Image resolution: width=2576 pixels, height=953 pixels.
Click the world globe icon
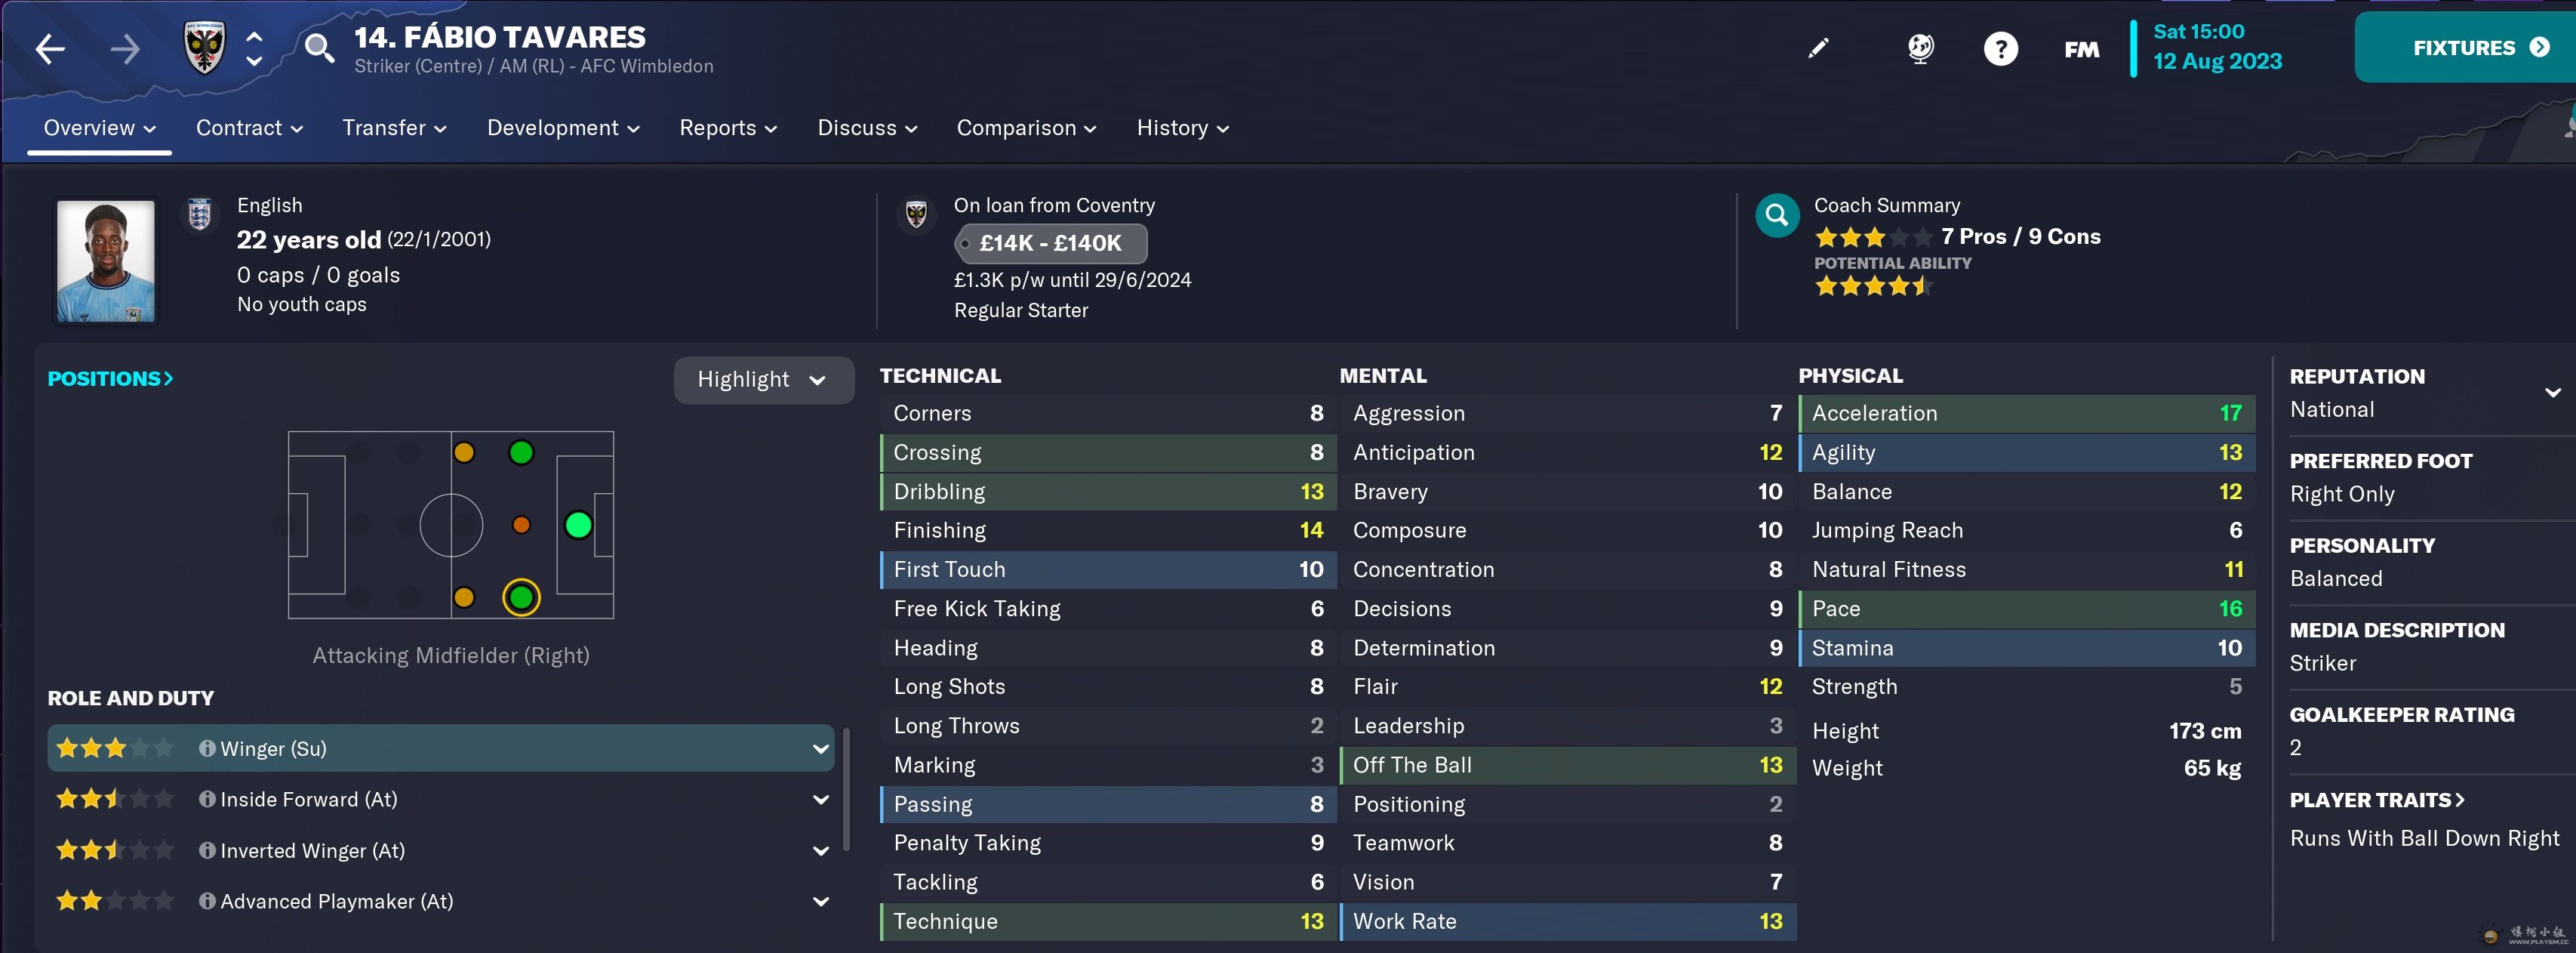pos(1920,49)
